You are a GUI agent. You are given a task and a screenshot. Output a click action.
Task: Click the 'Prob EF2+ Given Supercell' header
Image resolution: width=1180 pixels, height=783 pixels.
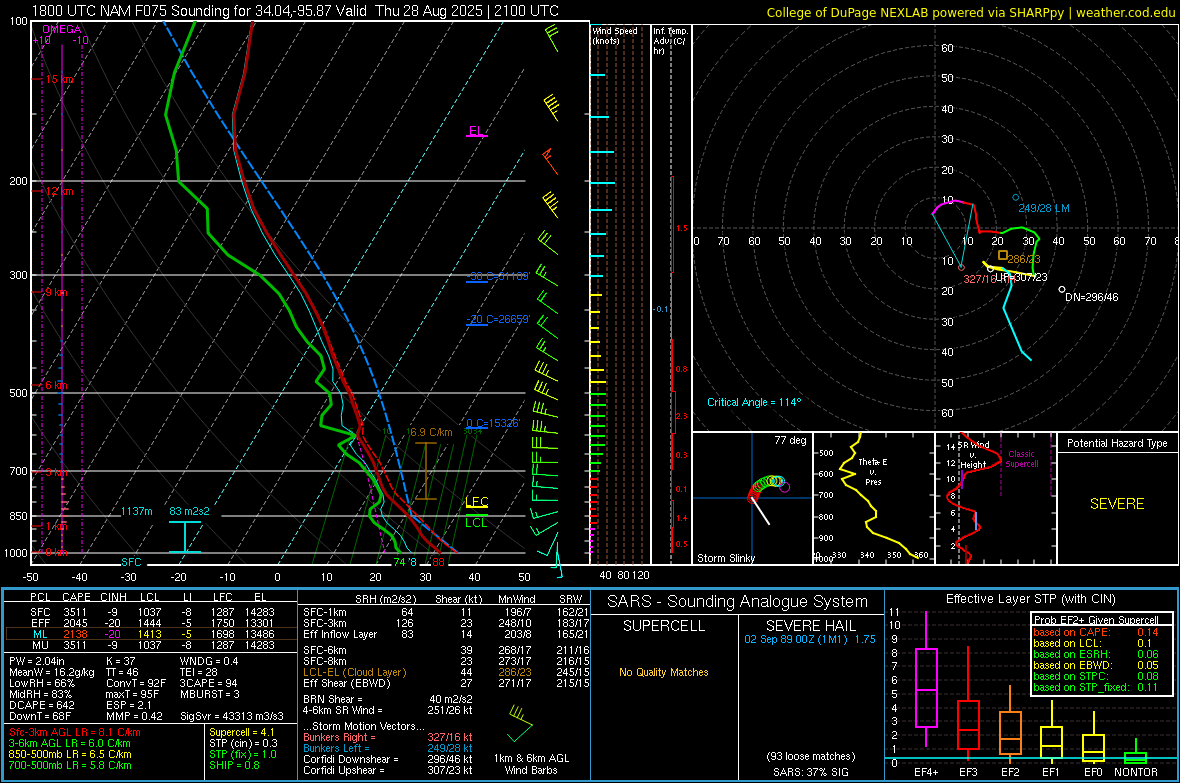(1096, 620)
